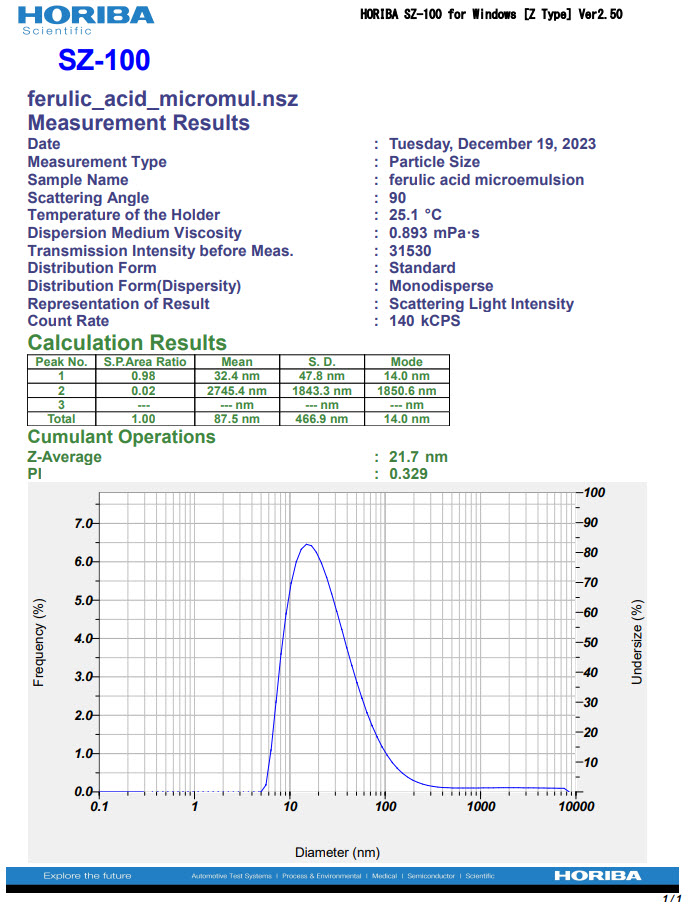689x912 pixels.
Task: Select the Semiconductor footer text
Action: click(431, 876)
